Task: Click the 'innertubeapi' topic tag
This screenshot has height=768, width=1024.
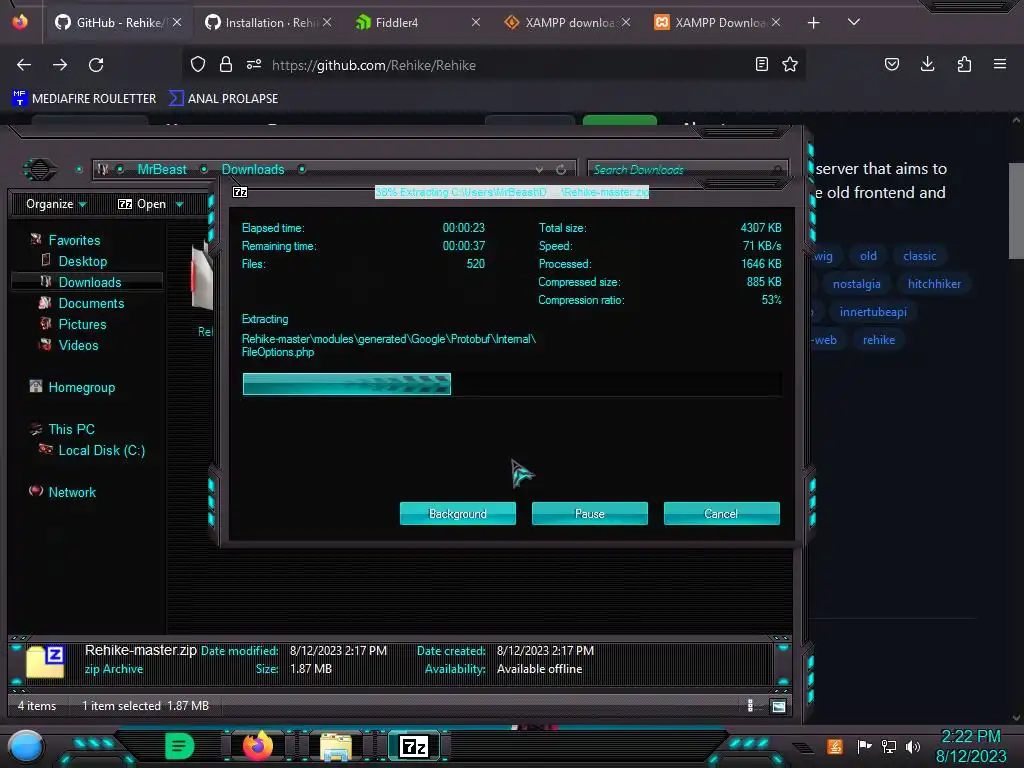Action: click(873, 312)
